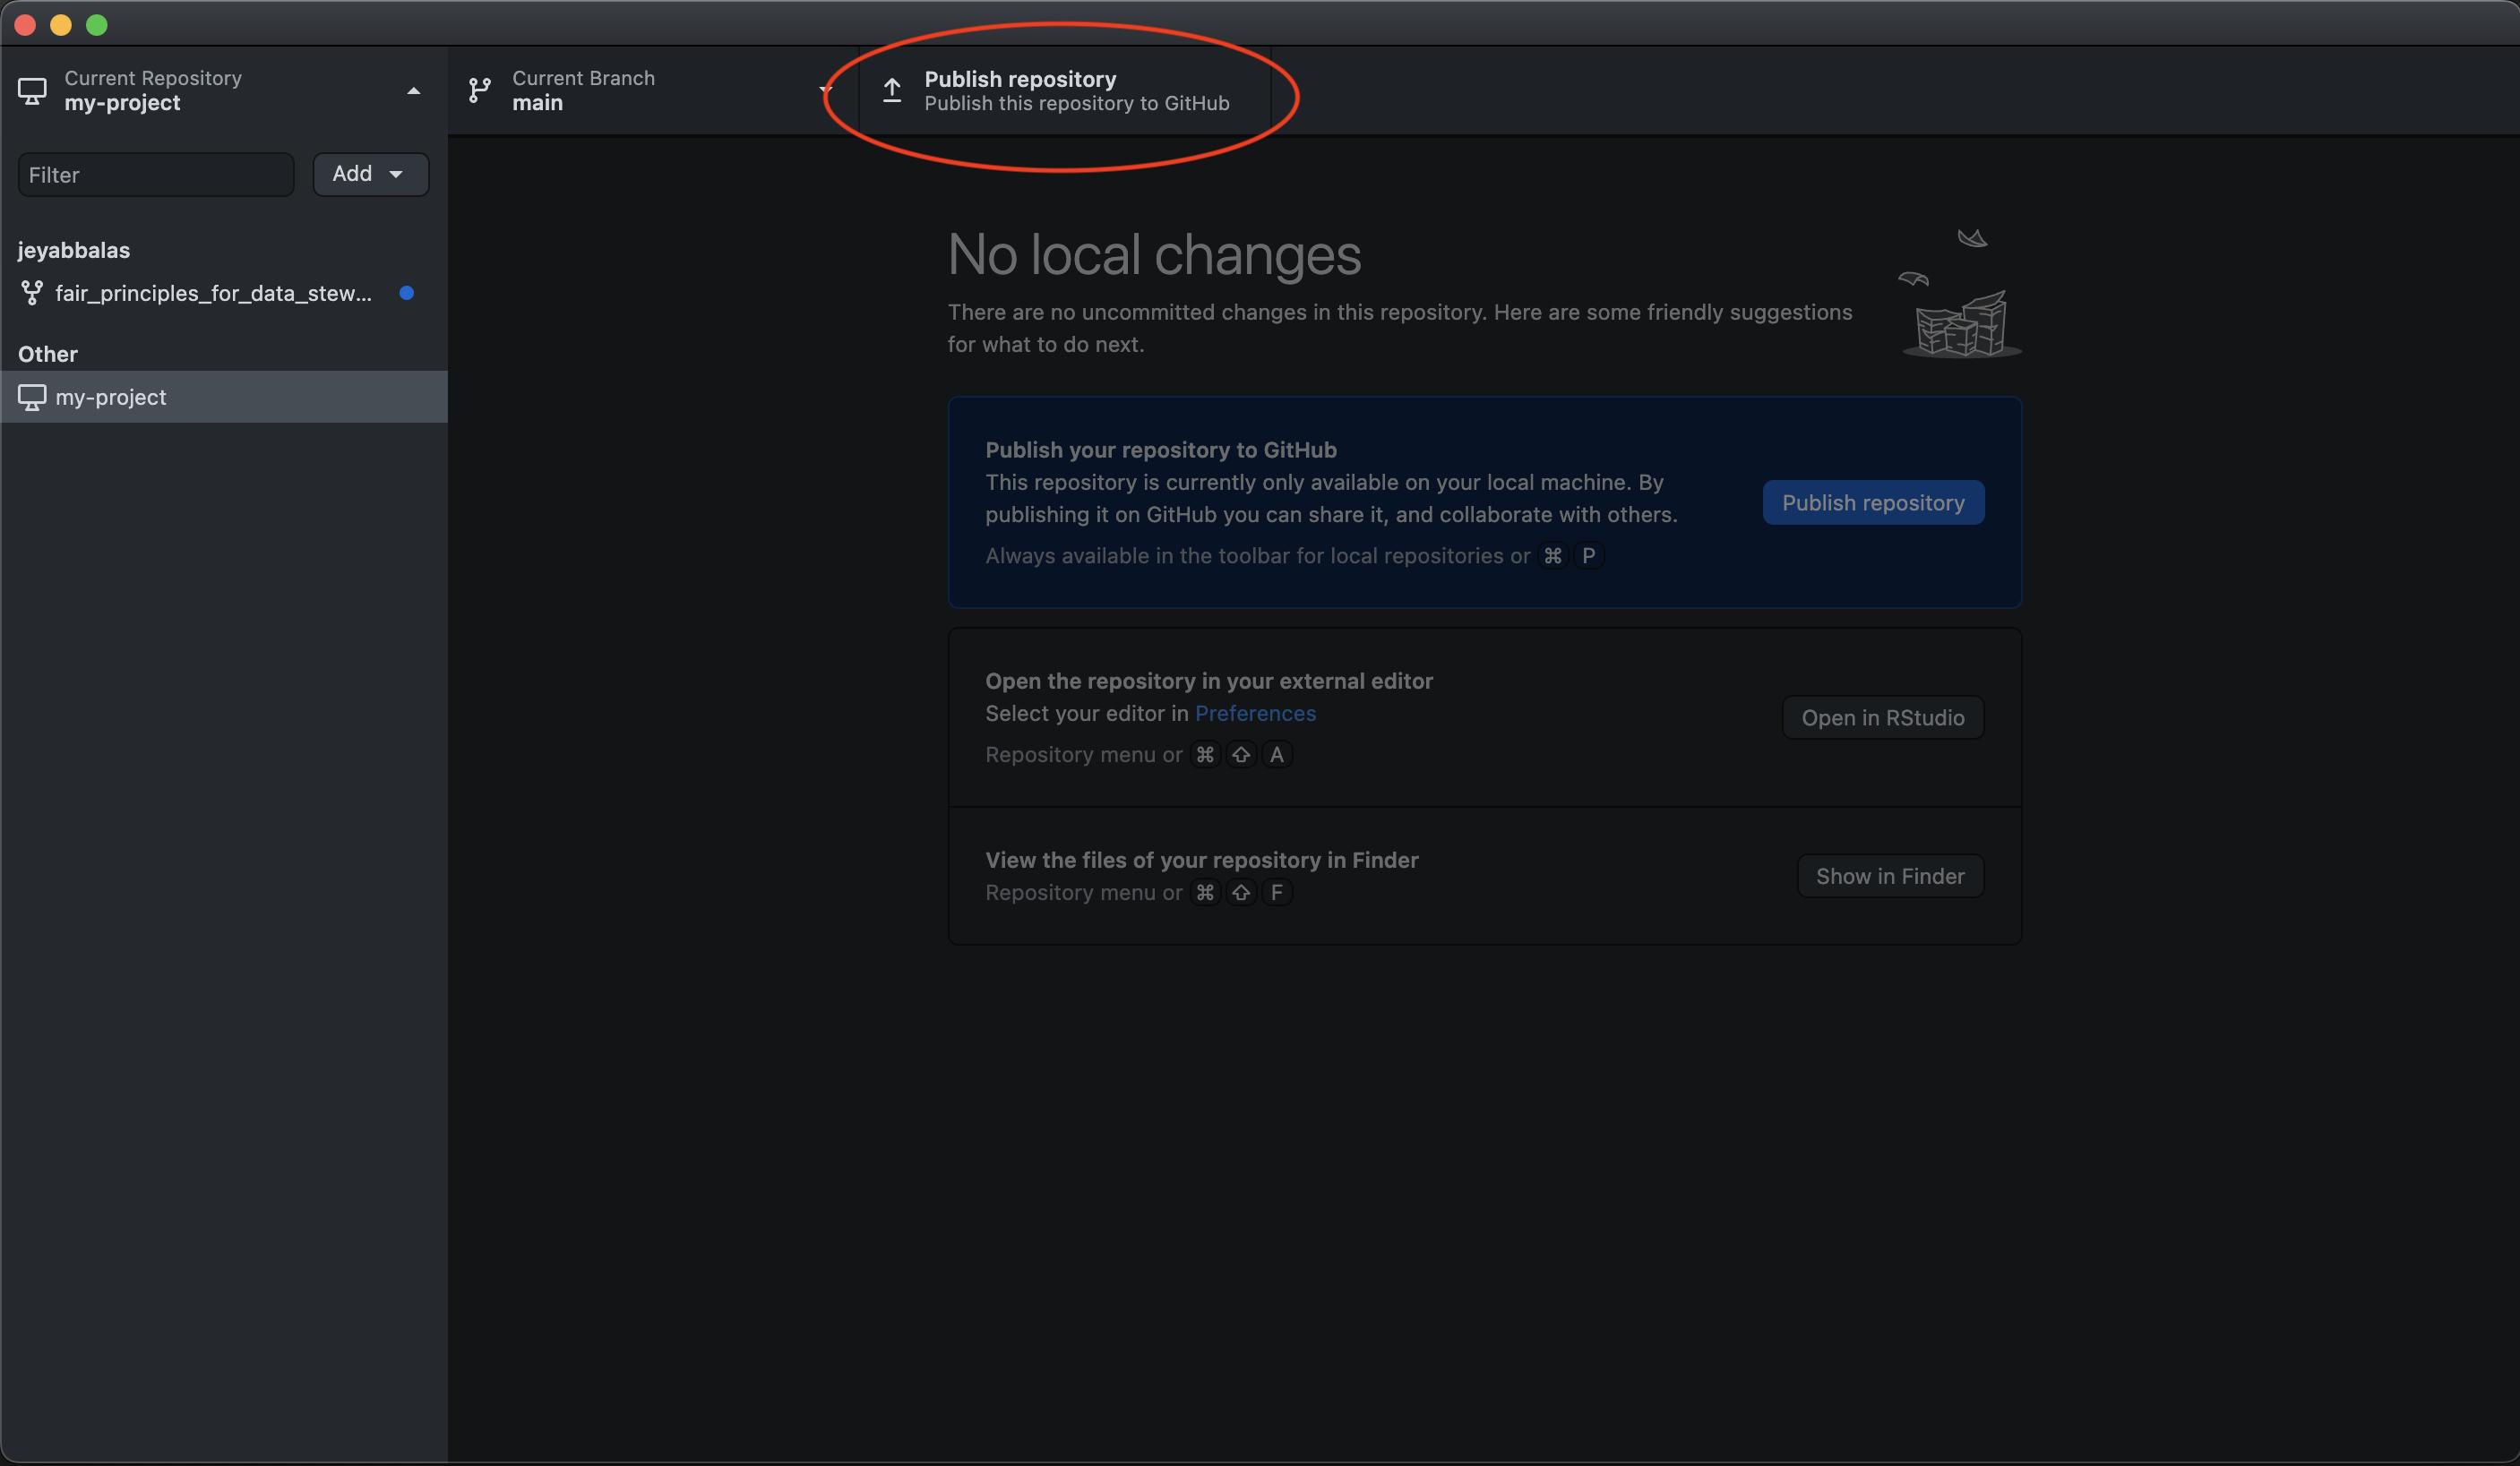Open the Current Branch main dropdown
The height and width of the screenshot is (1466, 2520).
(653, 91)
